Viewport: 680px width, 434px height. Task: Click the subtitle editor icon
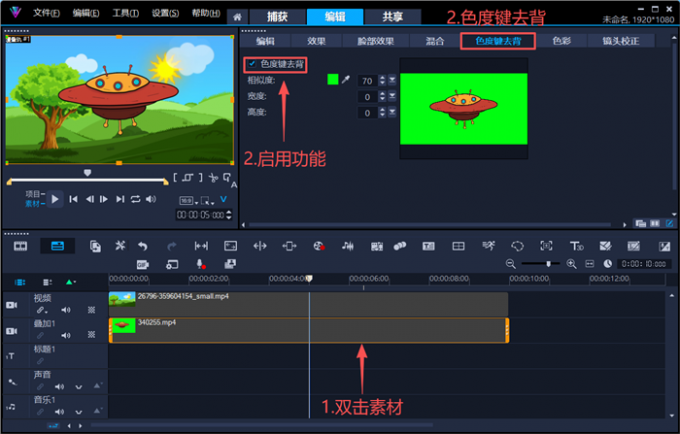click(x=428, y=246)
